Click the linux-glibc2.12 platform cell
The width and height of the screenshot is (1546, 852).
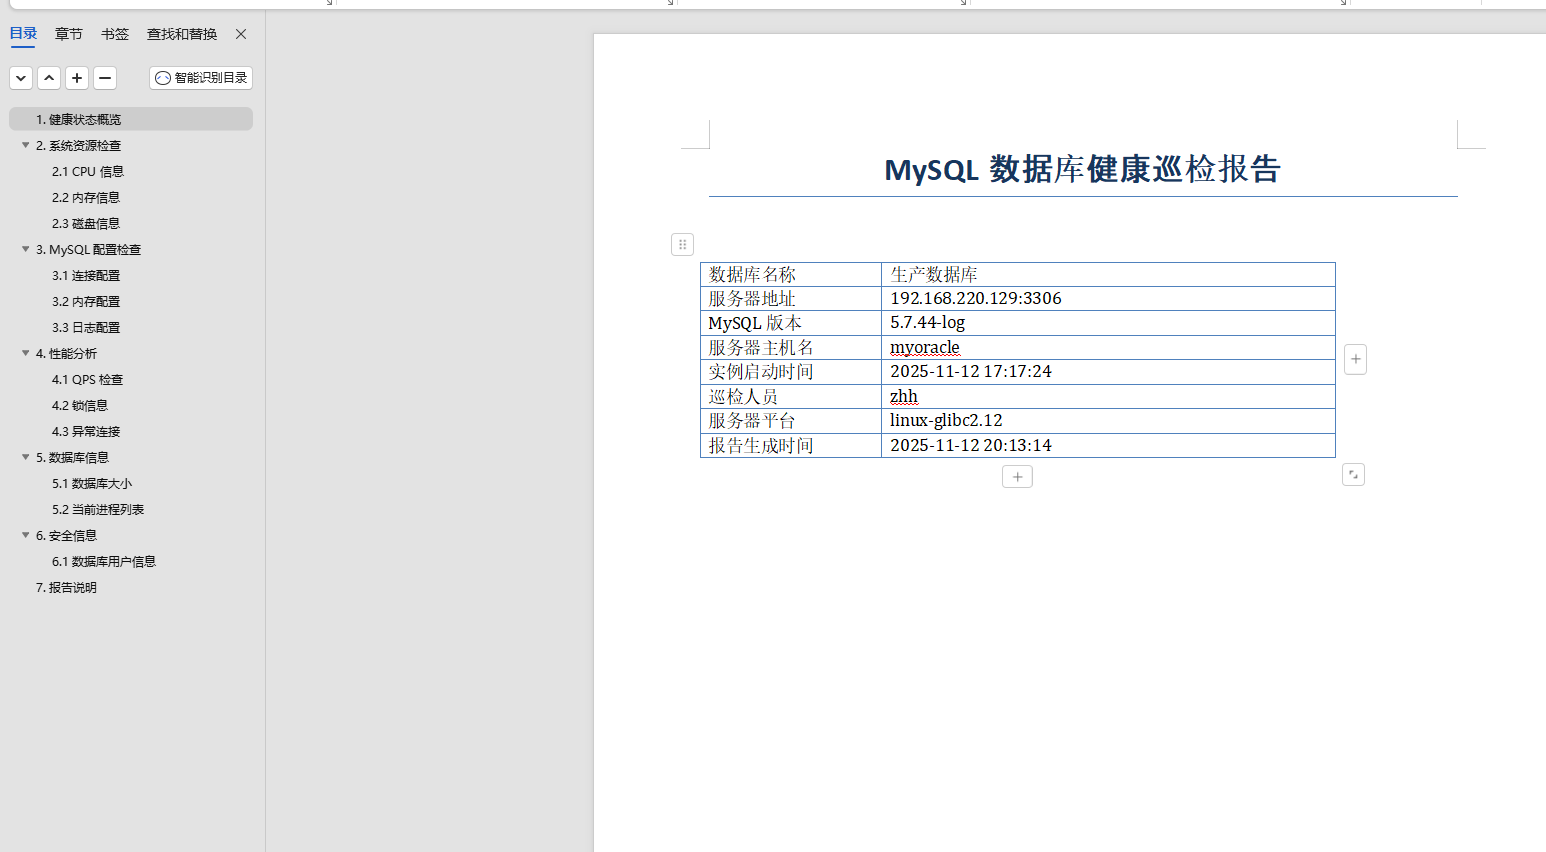click(1108, 421)
